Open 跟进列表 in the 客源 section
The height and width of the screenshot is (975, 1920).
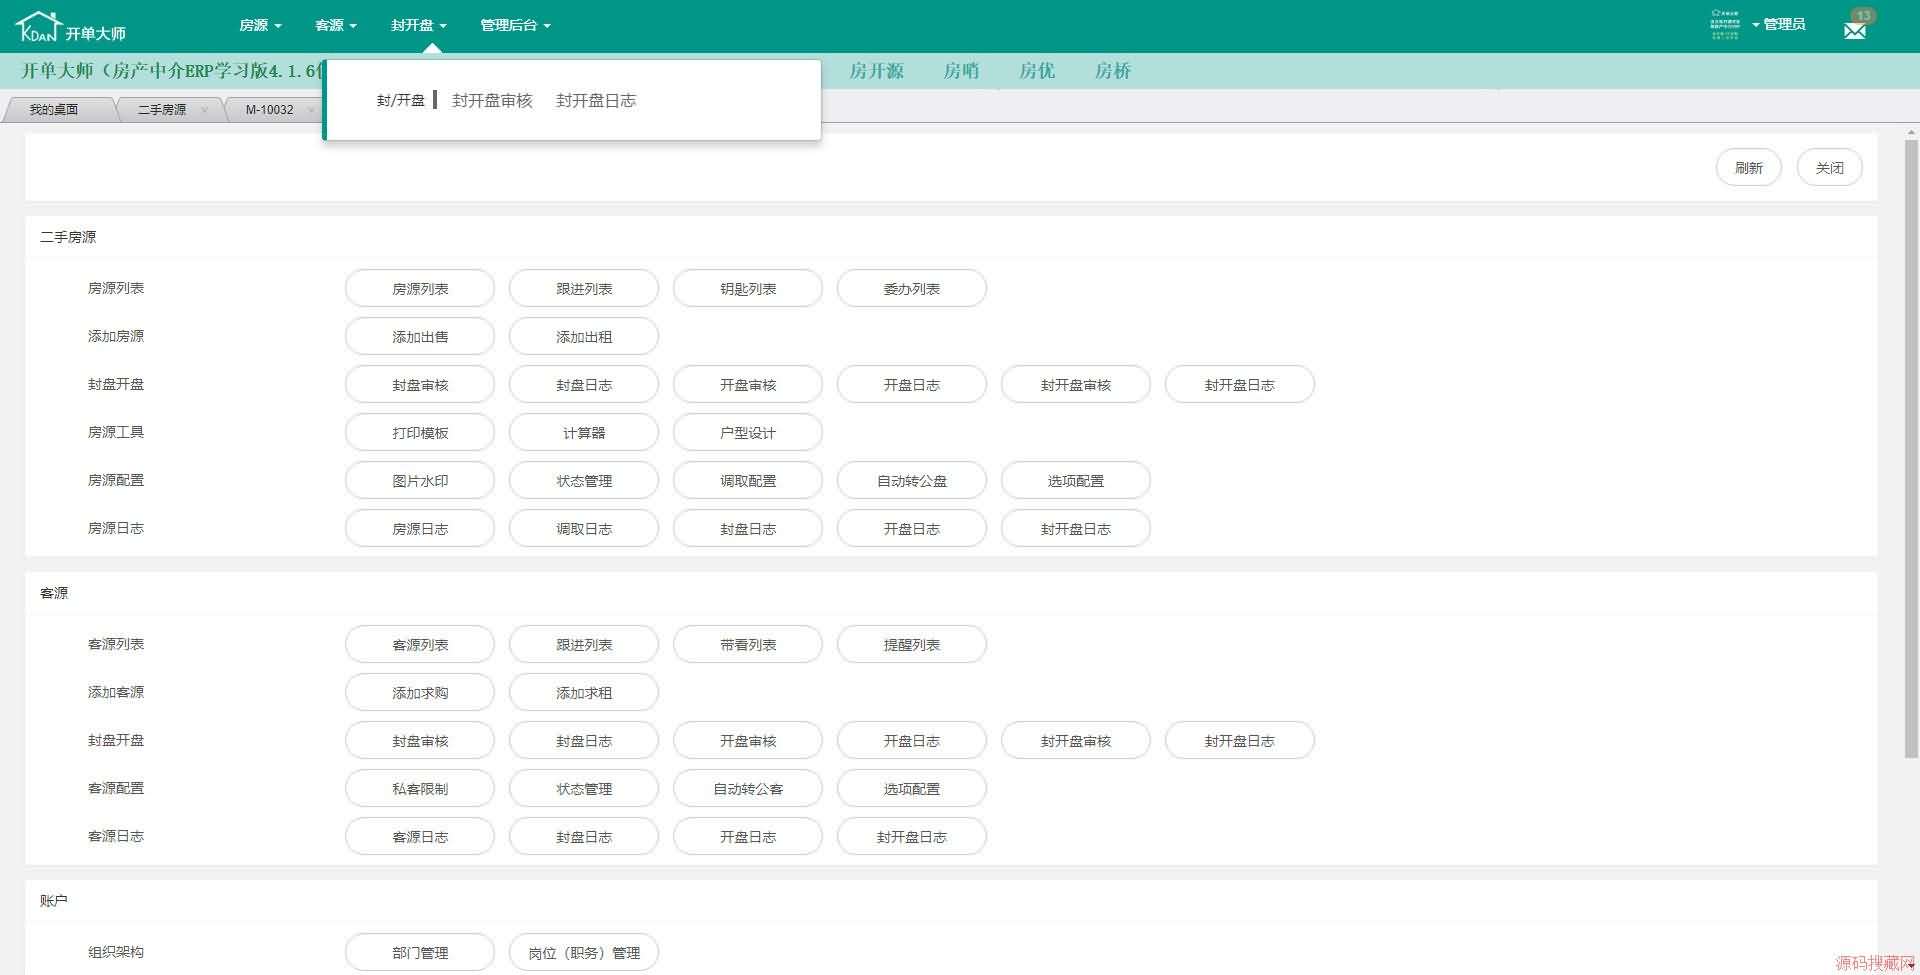(x=584, y=645)
